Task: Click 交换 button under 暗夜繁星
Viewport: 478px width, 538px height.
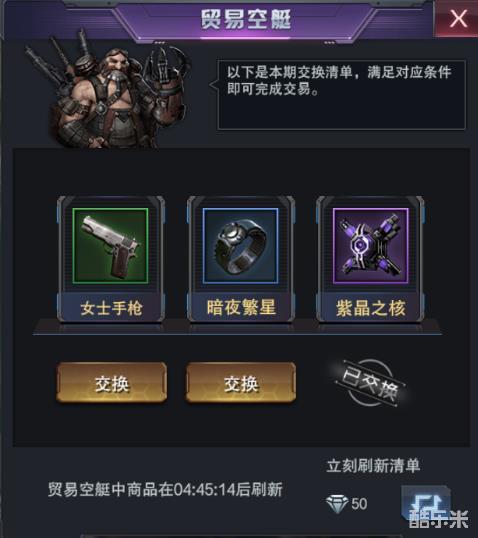Action: 241,382
